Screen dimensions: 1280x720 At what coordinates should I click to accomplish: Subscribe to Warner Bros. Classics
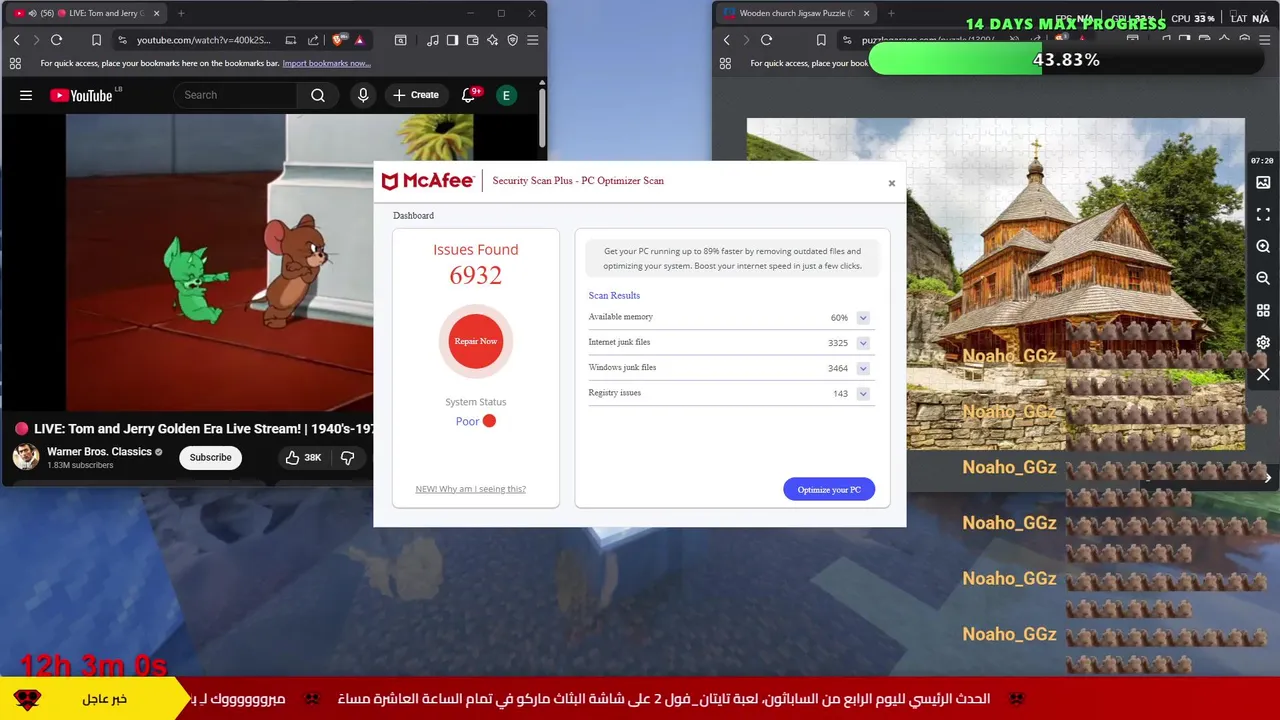pos(210,457)
